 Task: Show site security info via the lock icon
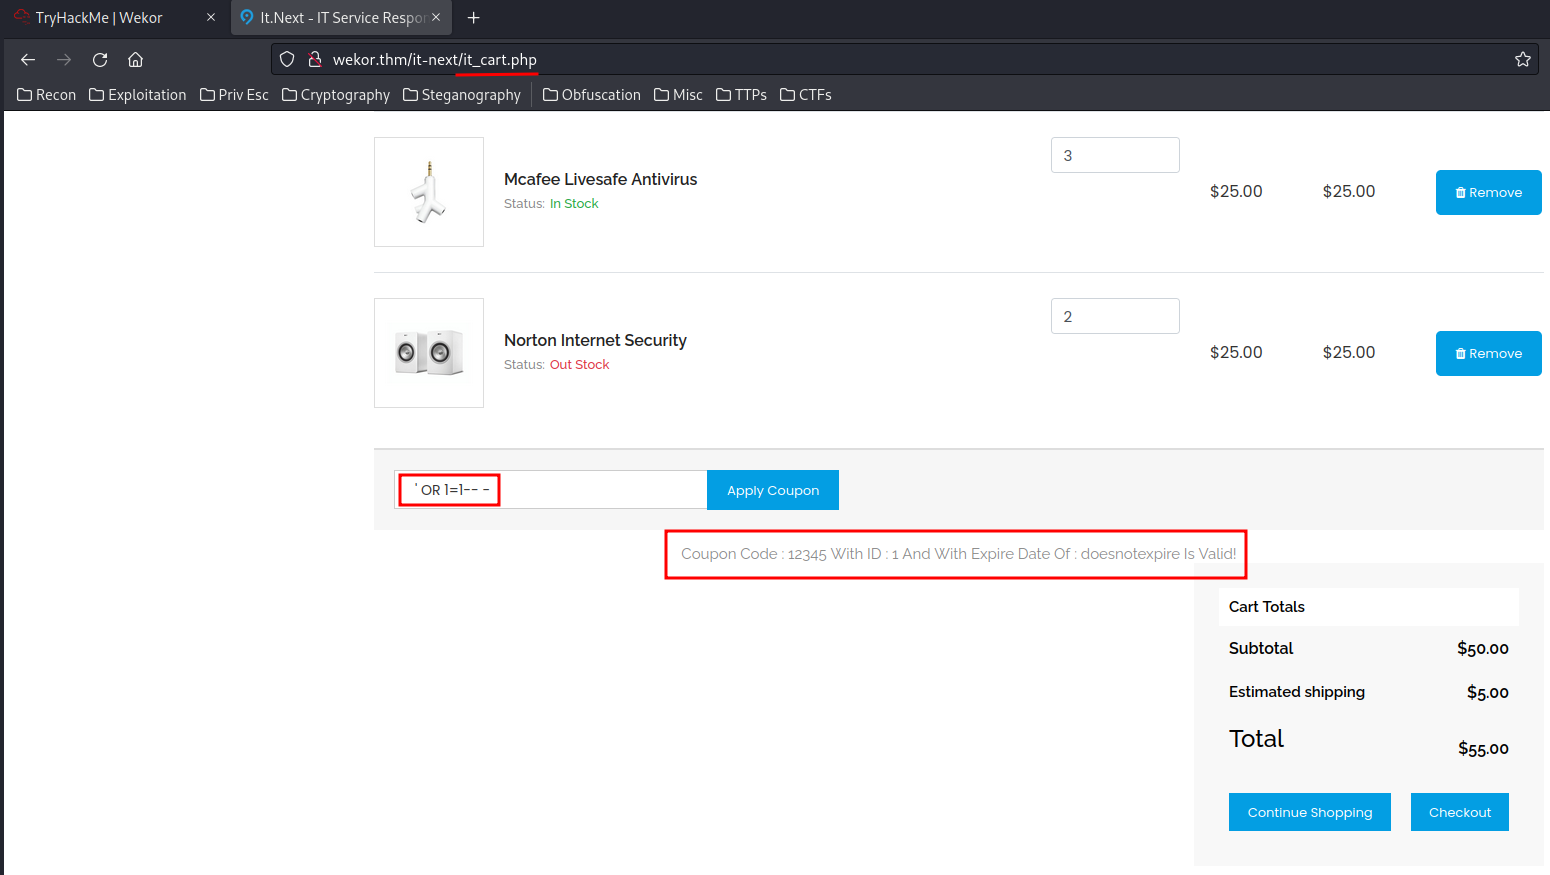pos(315,60)
